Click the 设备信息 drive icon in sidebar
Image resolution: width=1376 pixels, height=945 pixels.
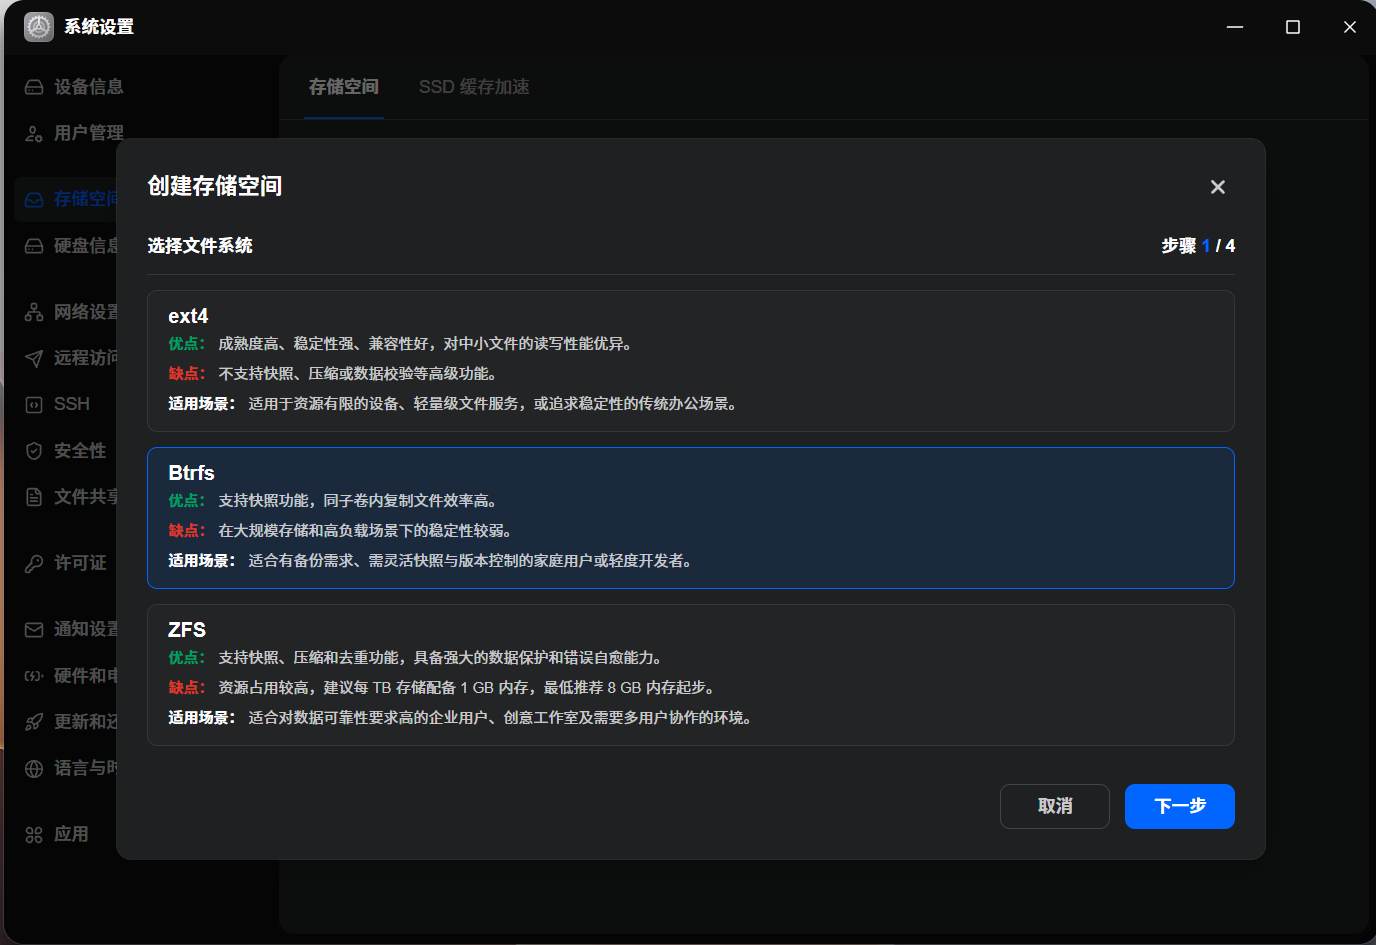pos(34,87)
